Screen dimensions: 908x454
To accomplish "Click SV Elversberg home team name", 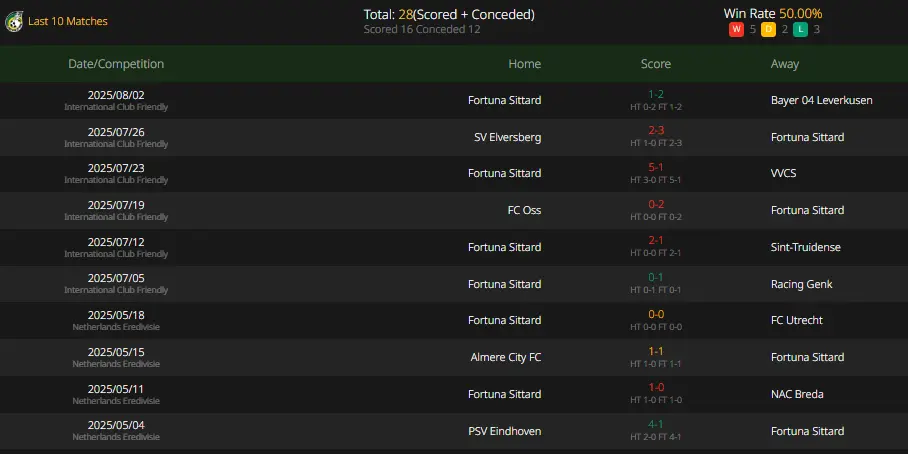I will click(507, 137).
